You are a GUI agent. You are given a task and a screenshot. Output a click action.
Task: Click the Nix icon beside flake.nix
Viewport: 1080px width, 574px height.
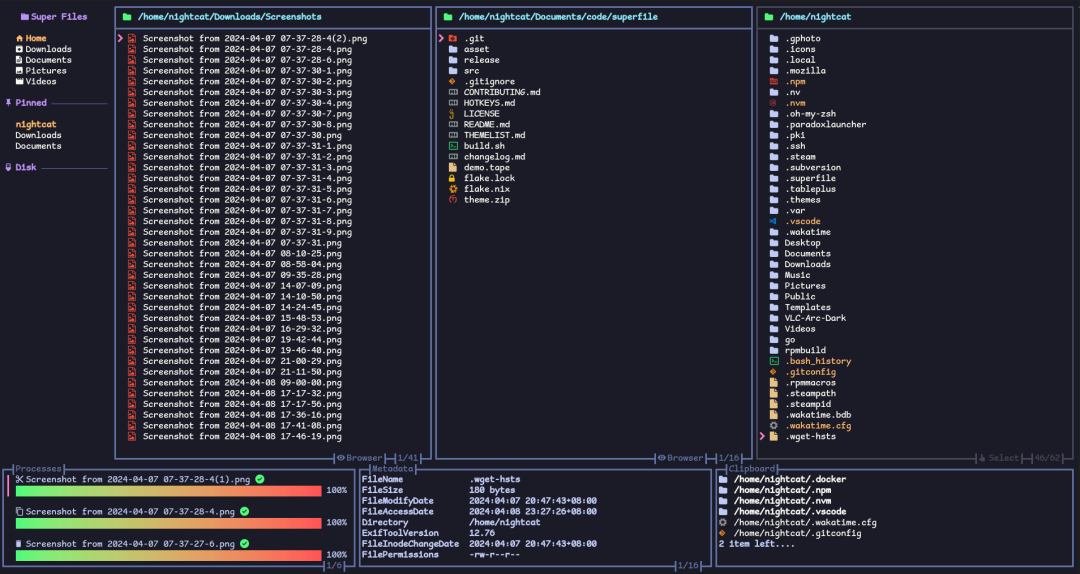click(453, 189)
